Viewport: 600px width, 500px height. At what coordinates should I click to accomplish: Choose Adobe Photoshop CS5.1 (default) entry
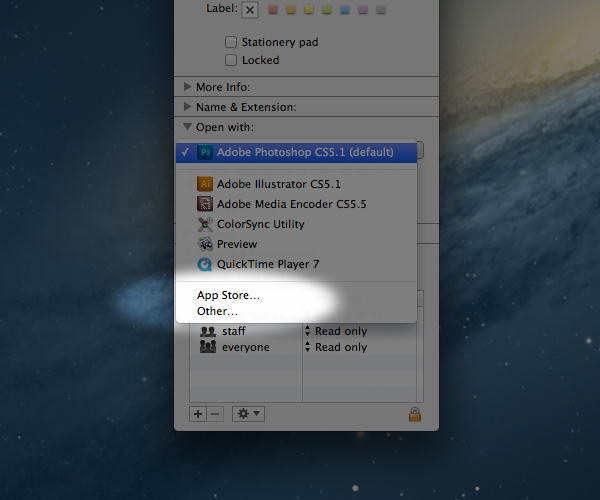[x=296, y=152]
